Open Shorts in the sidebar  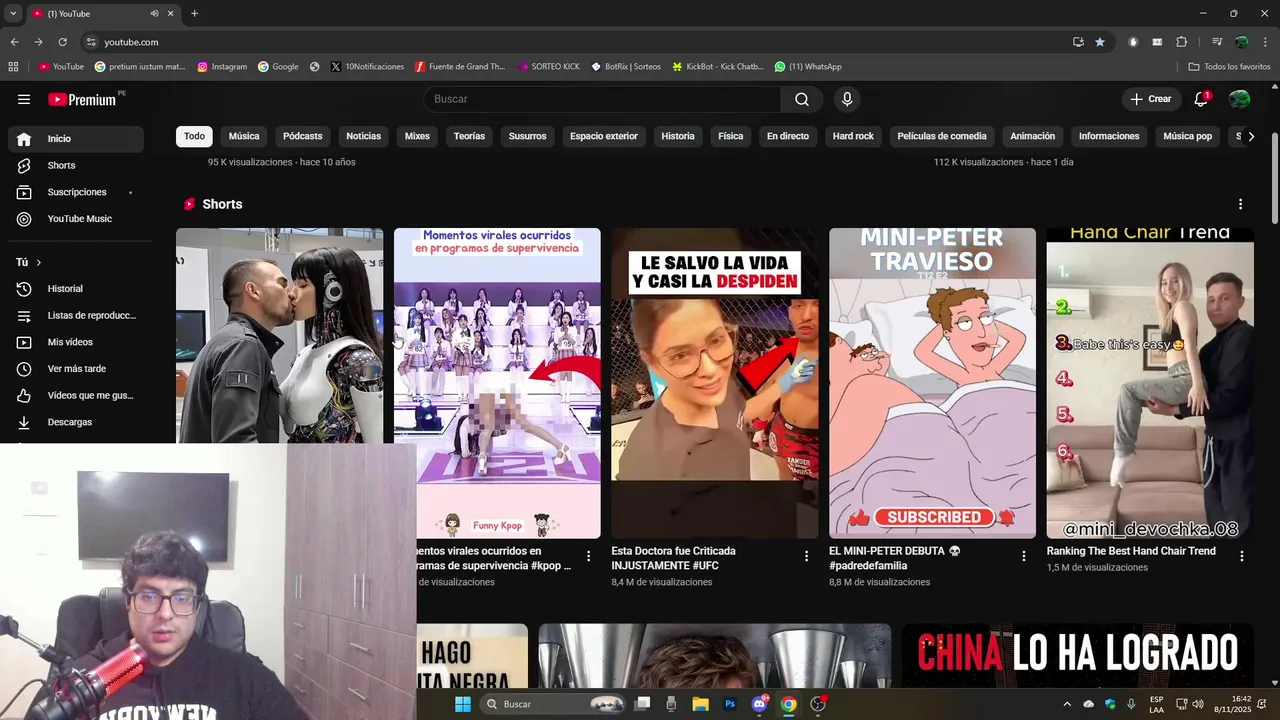(x=76, y=165)
